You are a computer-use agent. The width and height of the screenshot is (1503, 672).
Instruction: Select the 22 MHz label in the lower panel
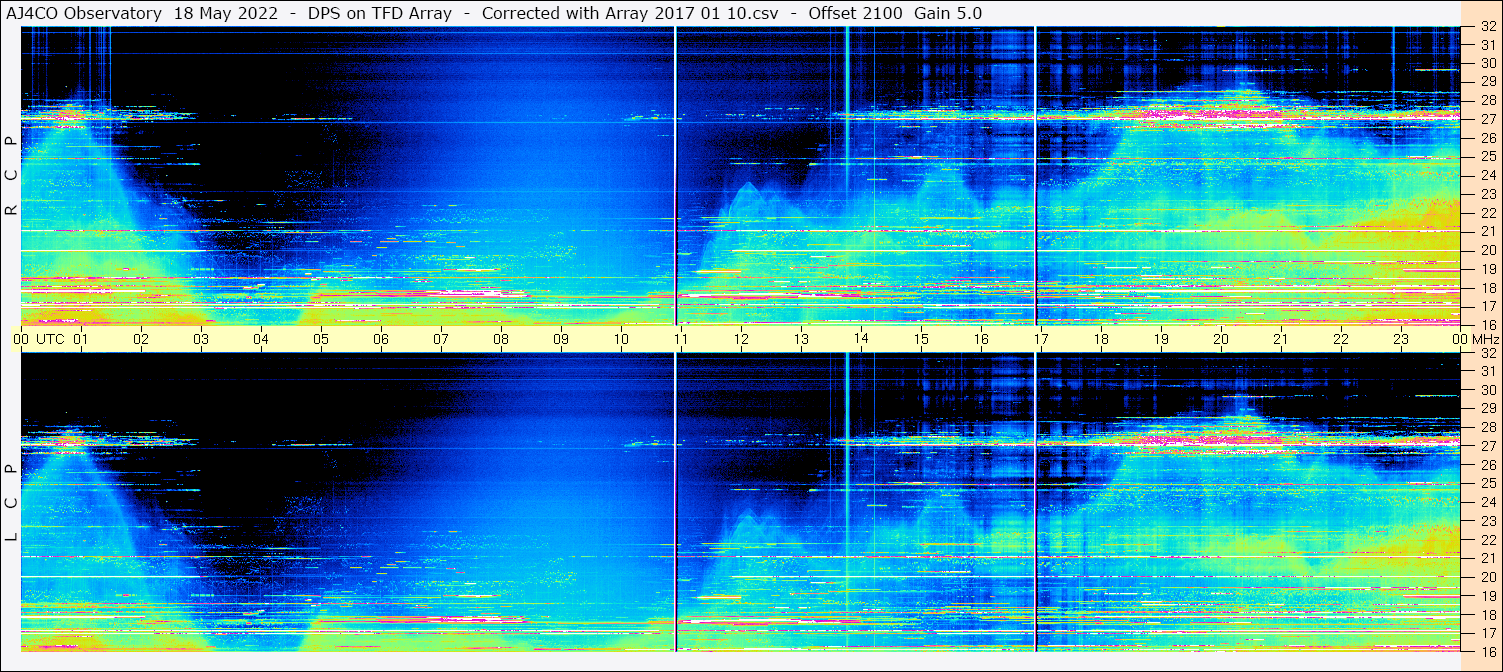point(1487,539)
